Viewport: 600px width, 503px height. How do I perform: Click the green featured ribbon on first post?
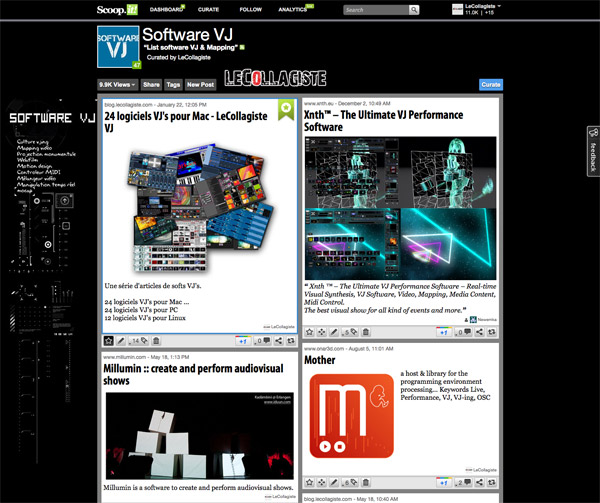coord(286,109)
